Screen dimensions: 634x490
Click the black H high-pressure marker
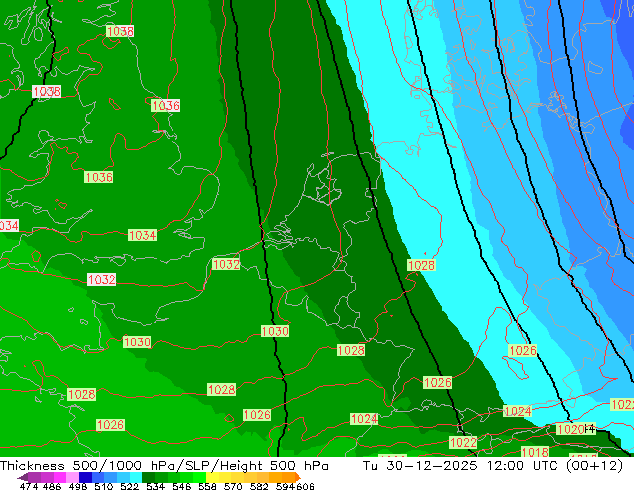tap(590, 429)
